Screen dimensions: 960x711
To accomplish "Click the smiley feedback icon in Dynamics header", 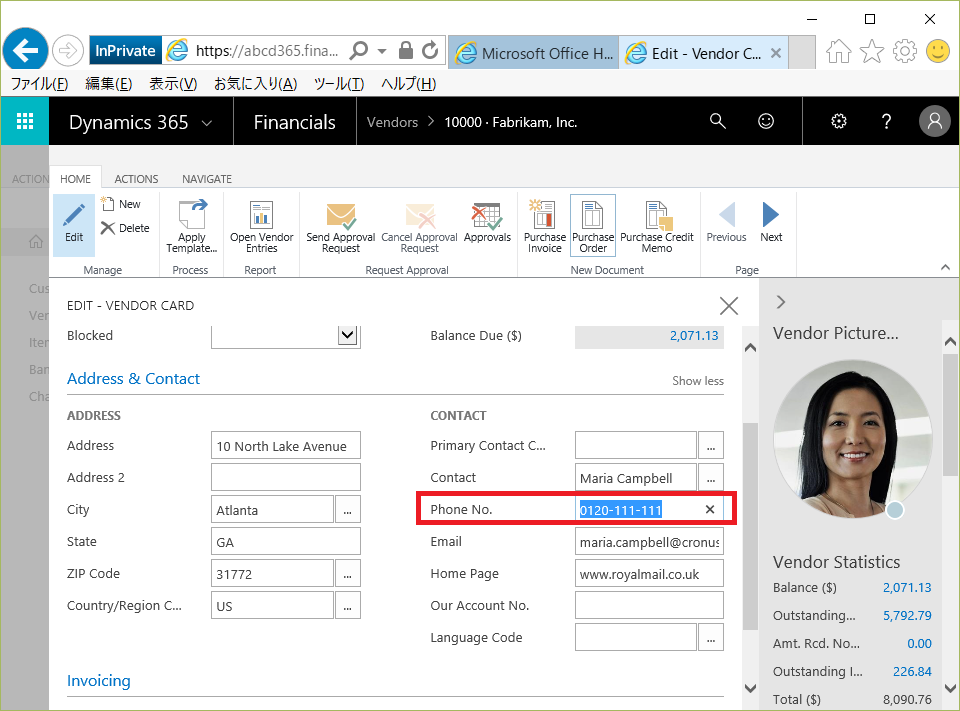I will [766, 121].
